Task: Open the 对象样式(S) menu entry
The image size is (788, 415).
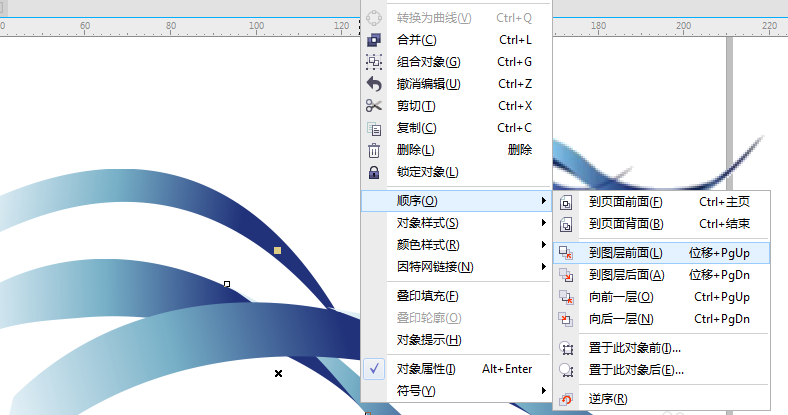Action: coord(456,223)
